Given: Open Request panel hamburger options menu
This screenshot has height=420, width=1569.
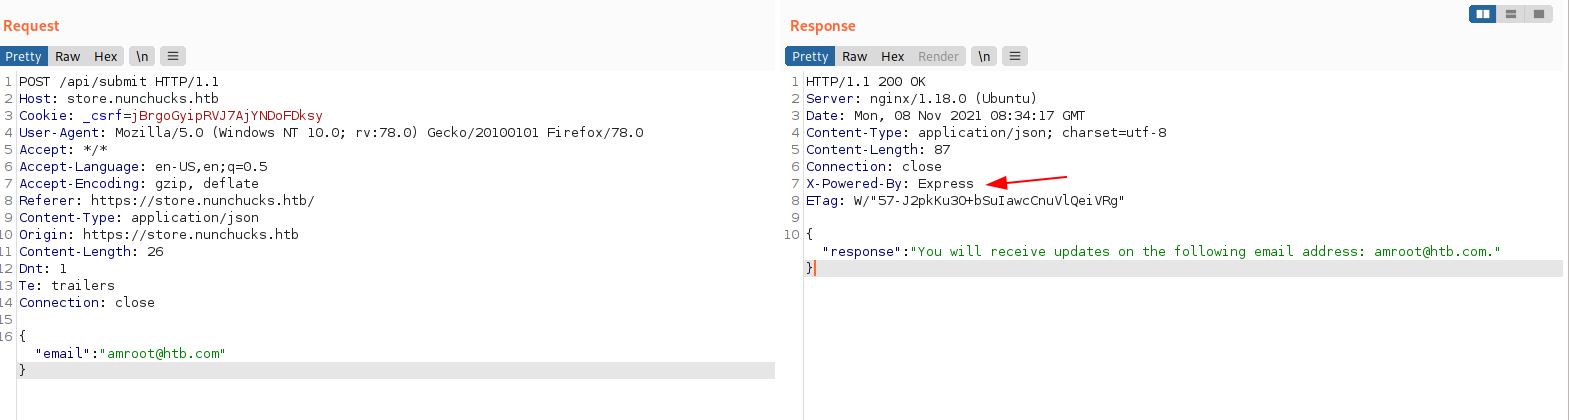Looking at the screenshot, I should 173,56.
